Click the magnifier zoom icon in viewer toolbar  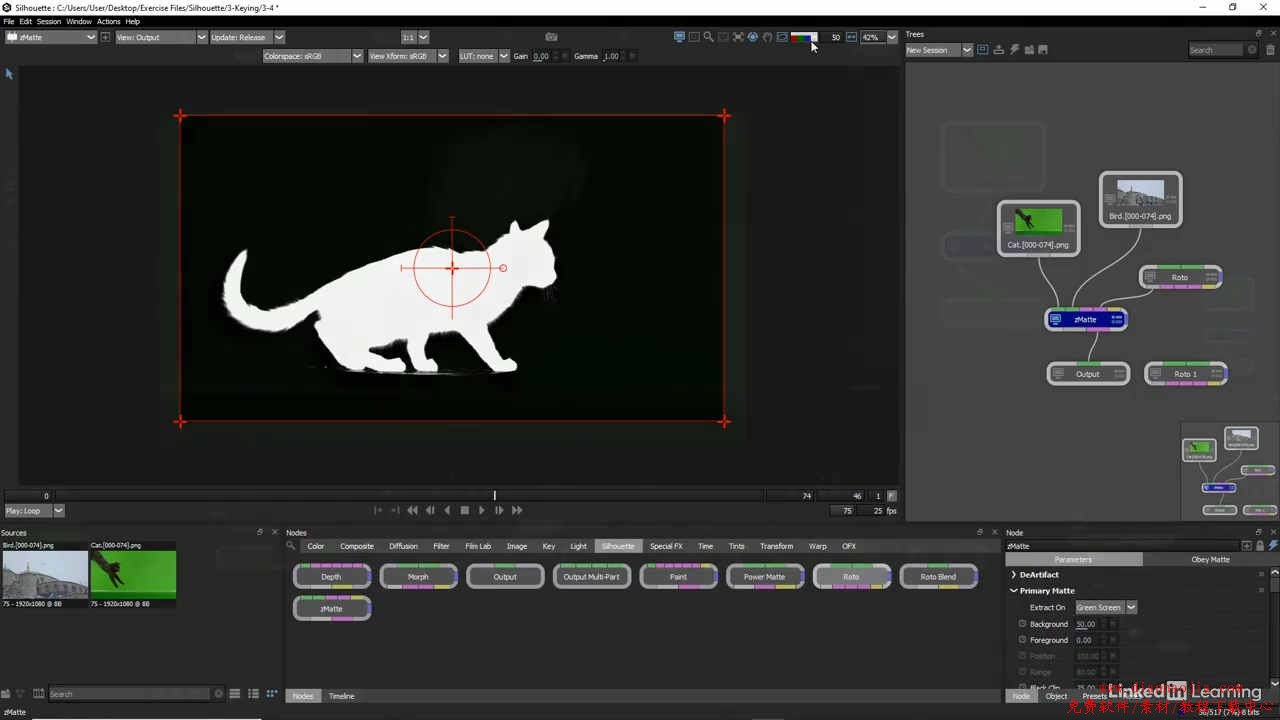click(x=708, y=37)
